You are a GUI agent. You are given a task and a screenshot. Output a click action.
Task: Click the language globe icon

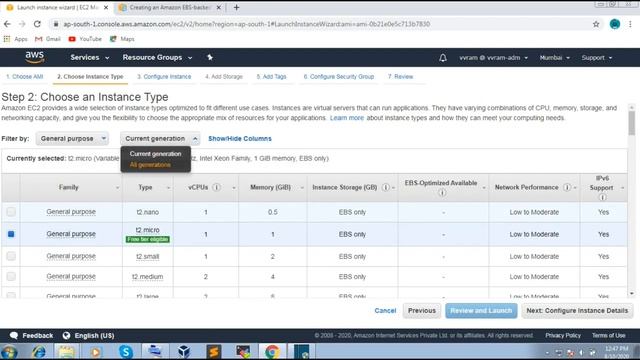pos(66,336)
